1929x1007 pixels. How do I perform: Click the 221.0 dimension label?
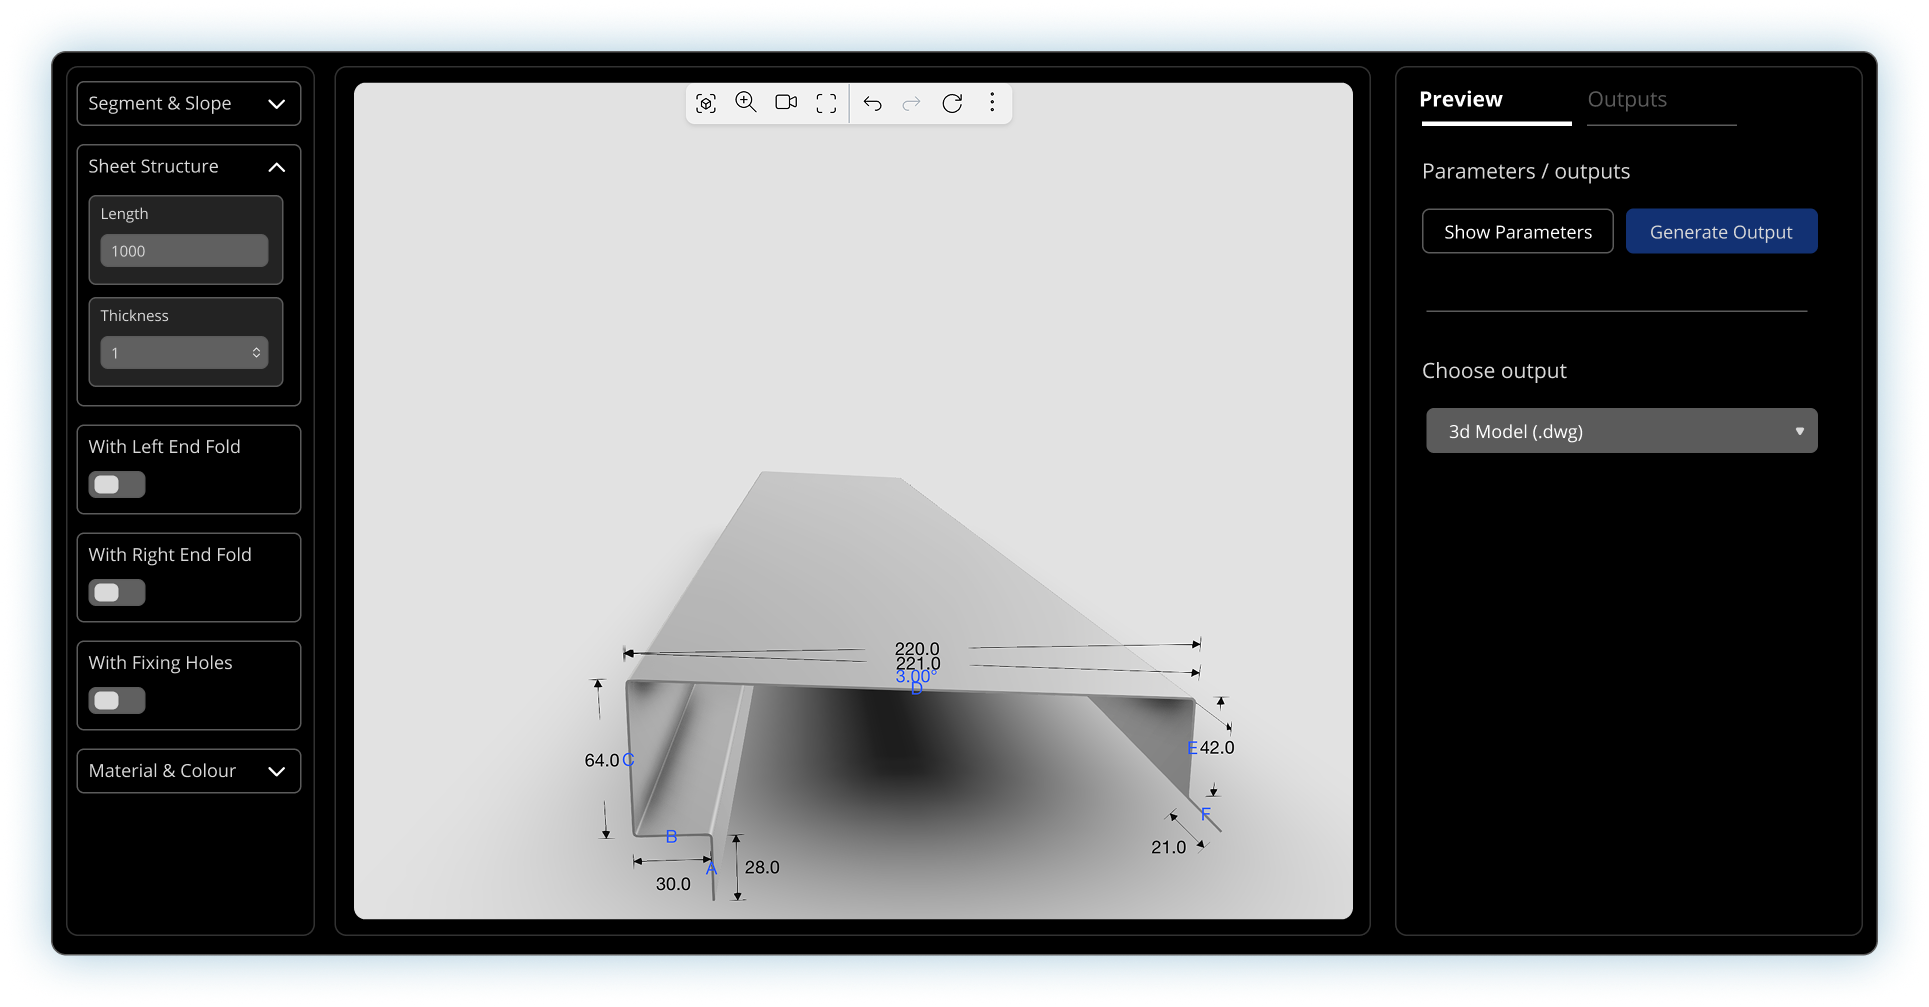tap(918, 663)
